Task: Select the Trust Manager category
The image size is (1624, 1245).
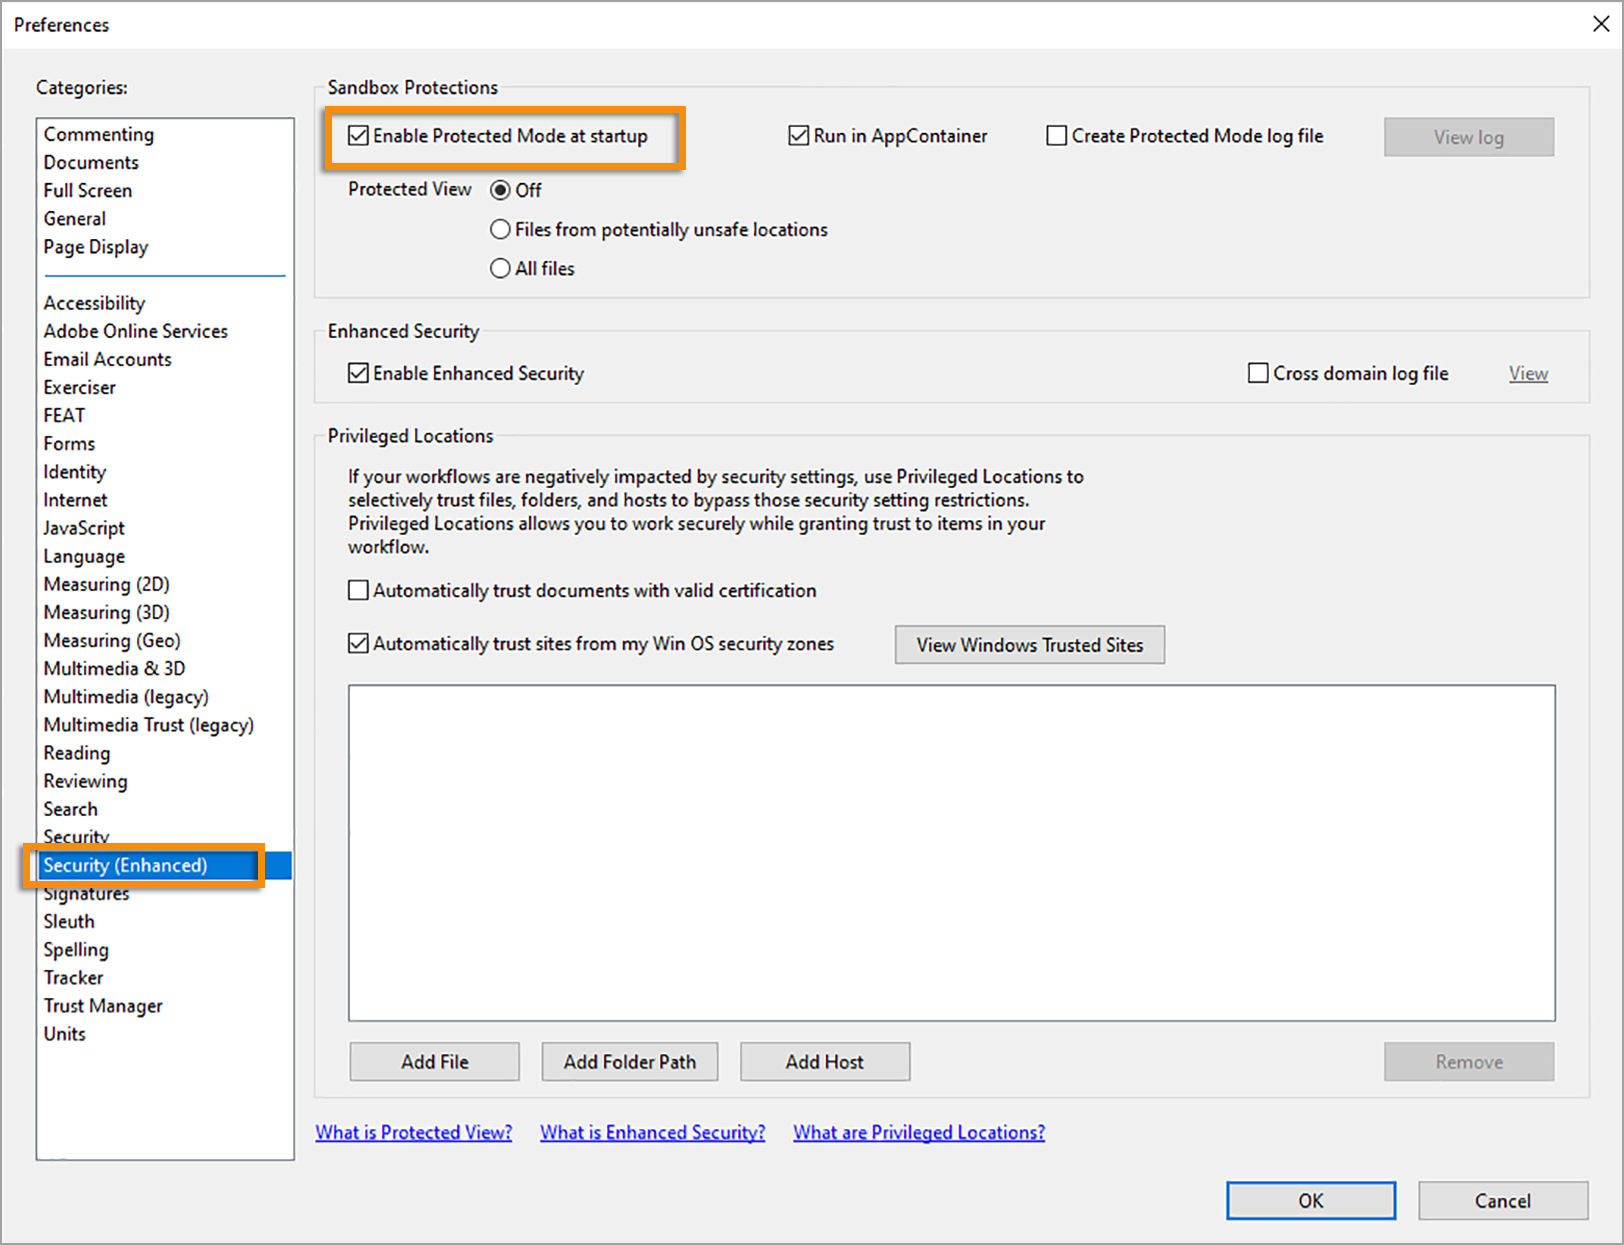Action: 102,1005
